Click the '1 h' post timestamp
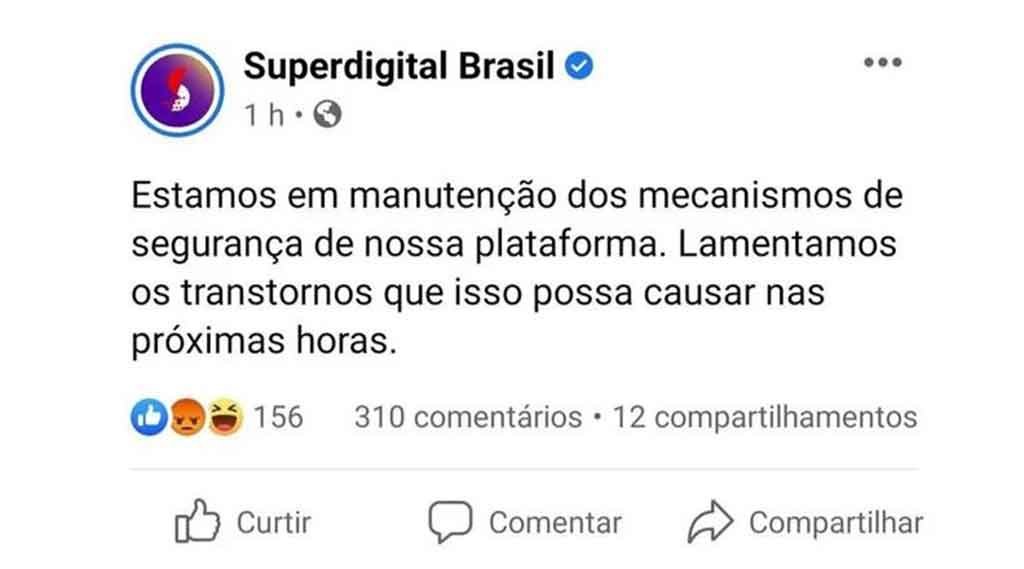Screen dimensions: 1024x569 (x=264, y=116)
